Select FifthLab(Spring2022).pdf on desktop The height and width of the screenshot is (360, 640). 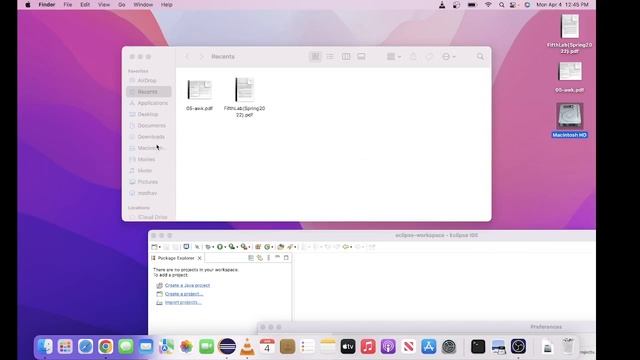coord(570,26)
